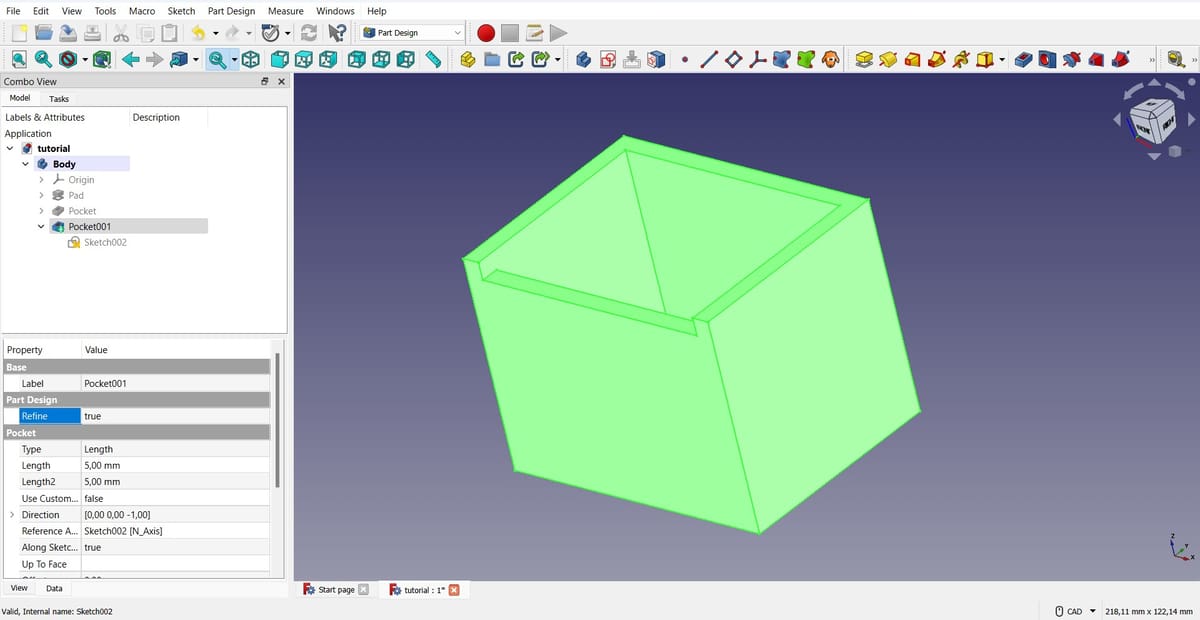
Task: Collapse the Pocket001 tree node
Action: [x=42, y=227]
